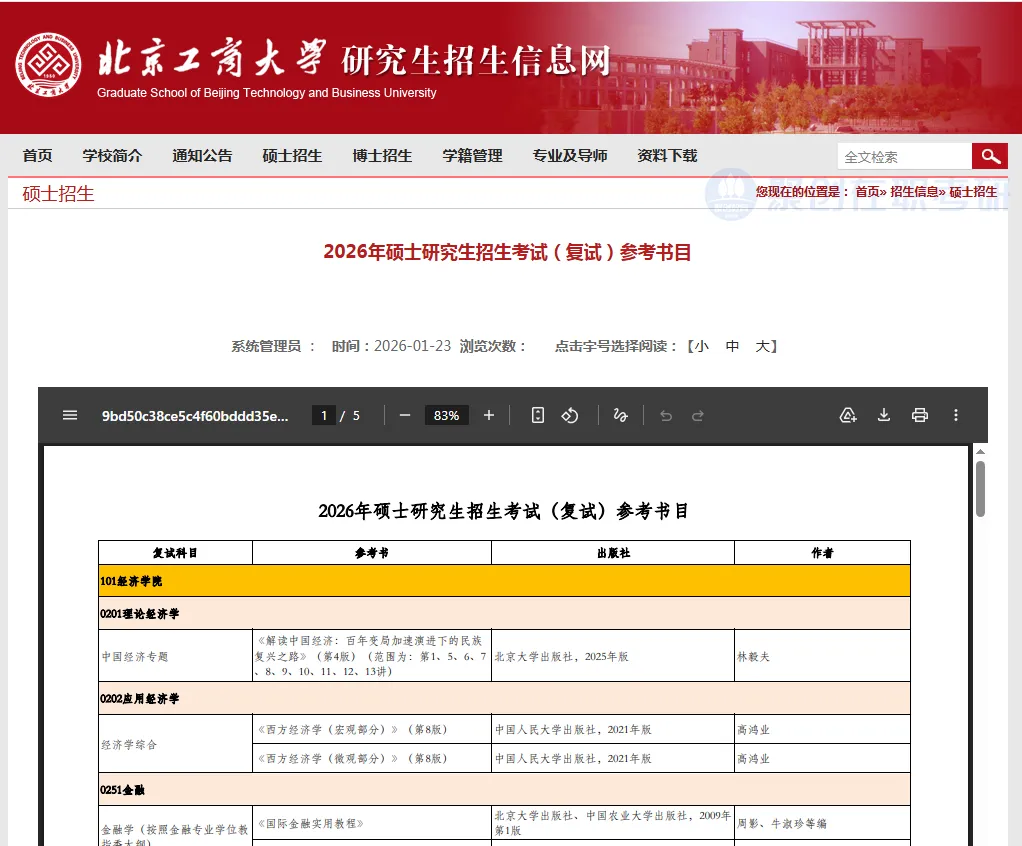This screenshot has width=1022, height=846.
Task: Download the PDF file
Action: click(884, 415)
